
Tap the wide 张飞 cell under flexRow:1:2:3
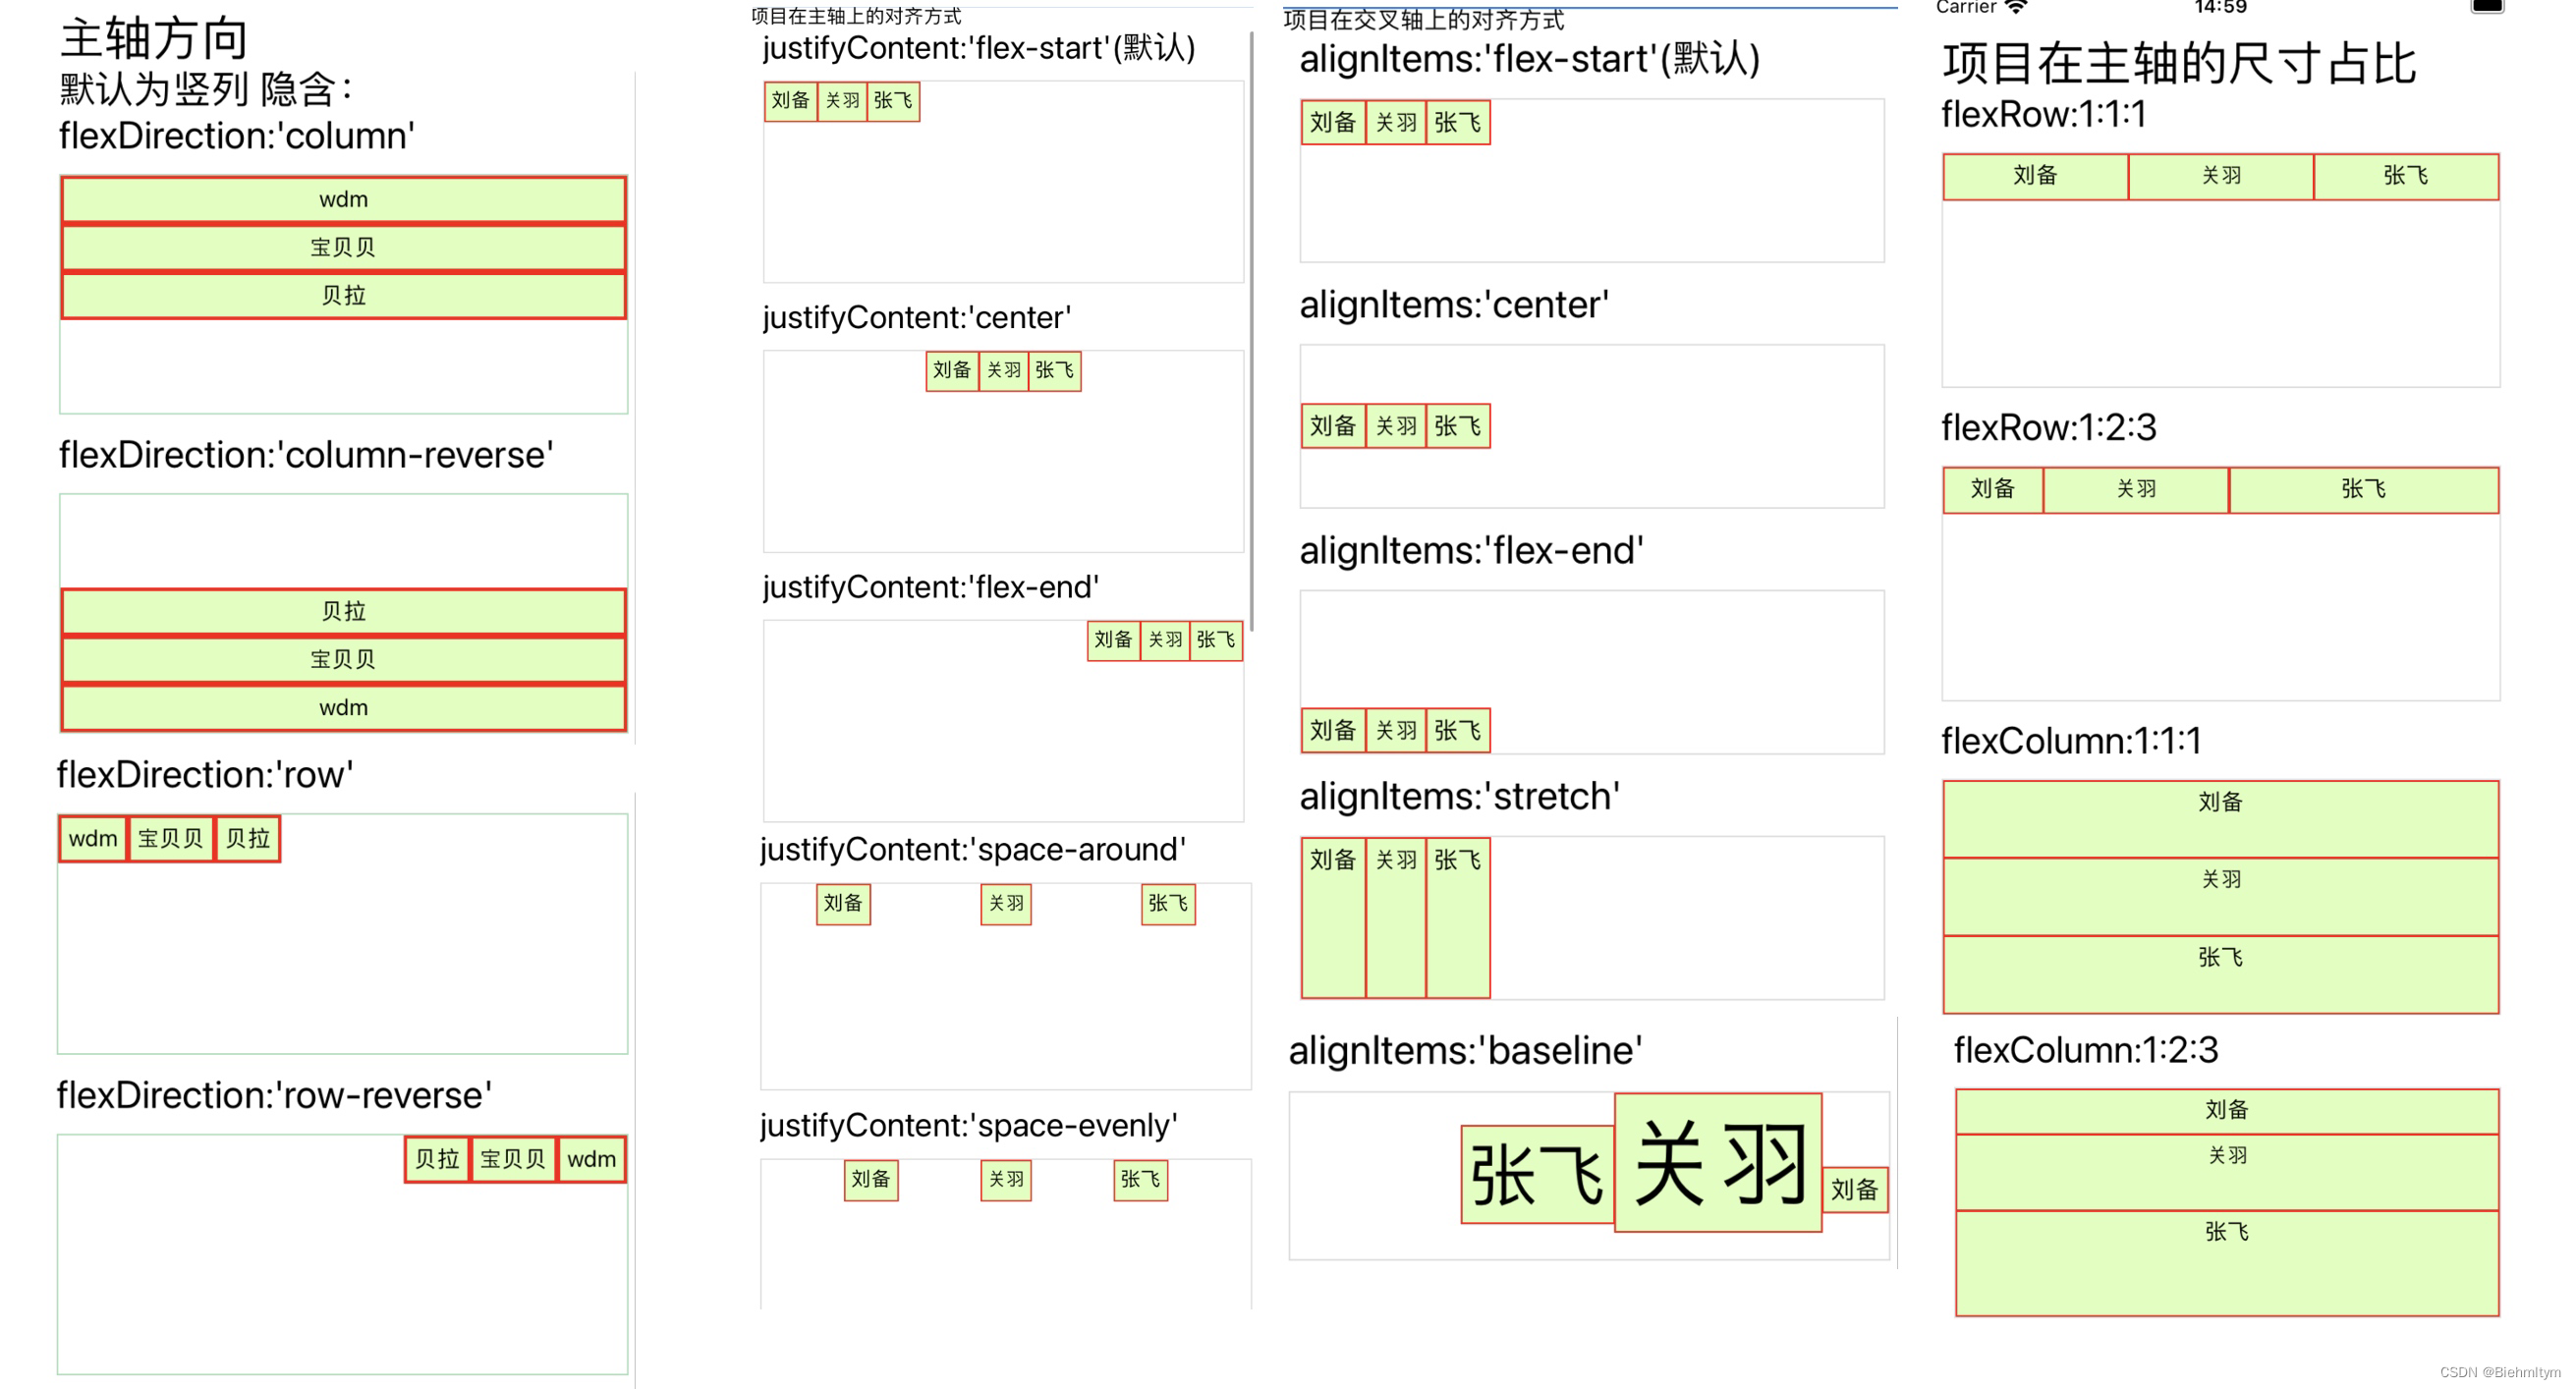(x=2364, y=490)
